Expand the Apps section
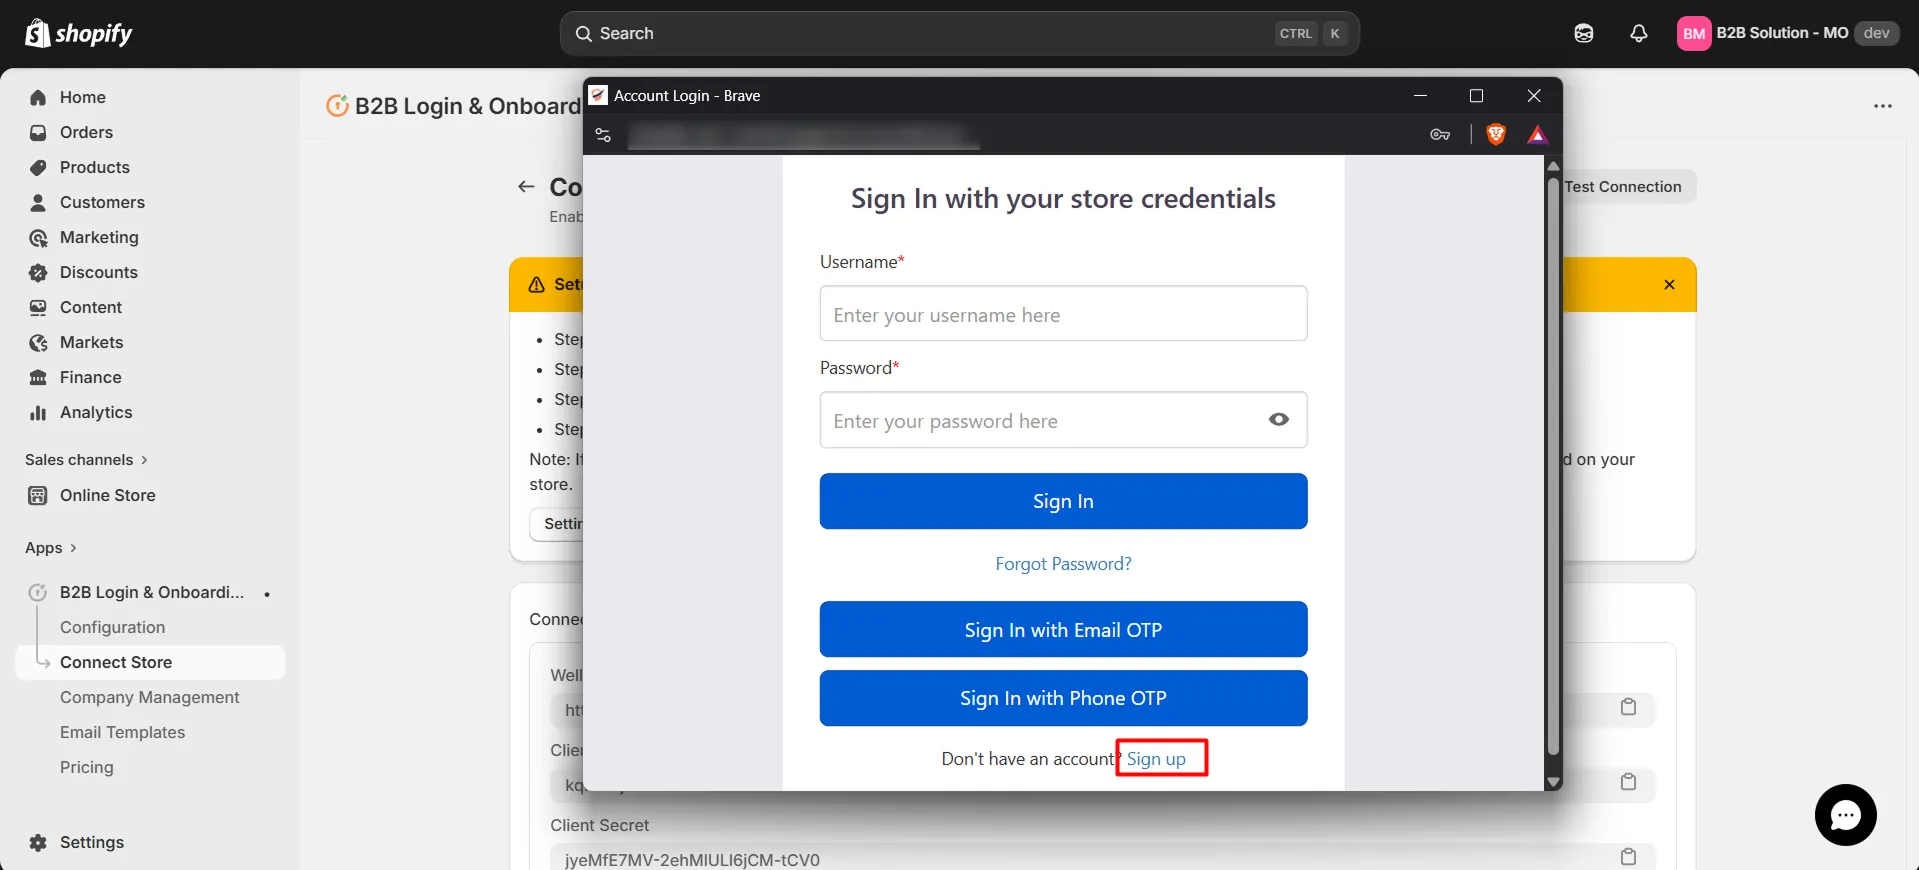Image resolution: width=1919 pixels, height=870 pixels. (x=75, y=548)
